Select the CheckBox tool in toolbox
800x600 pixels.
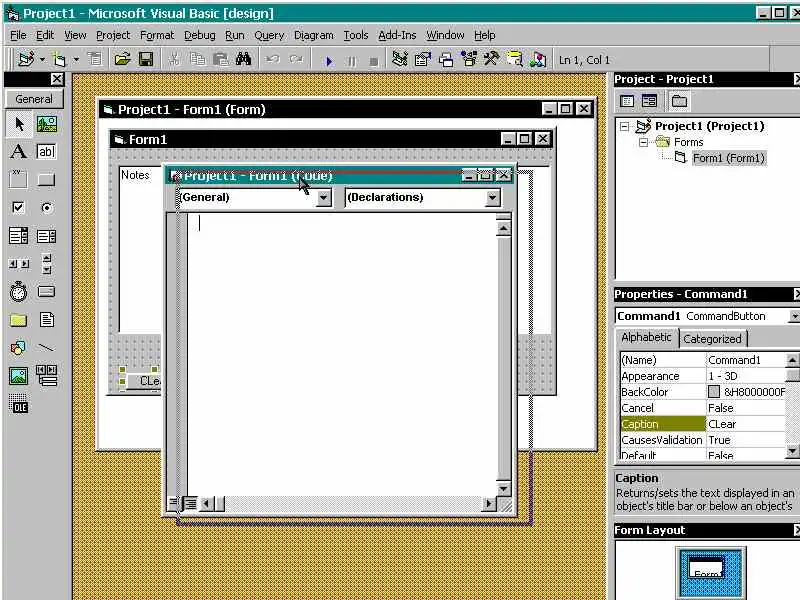click(18, 208)
